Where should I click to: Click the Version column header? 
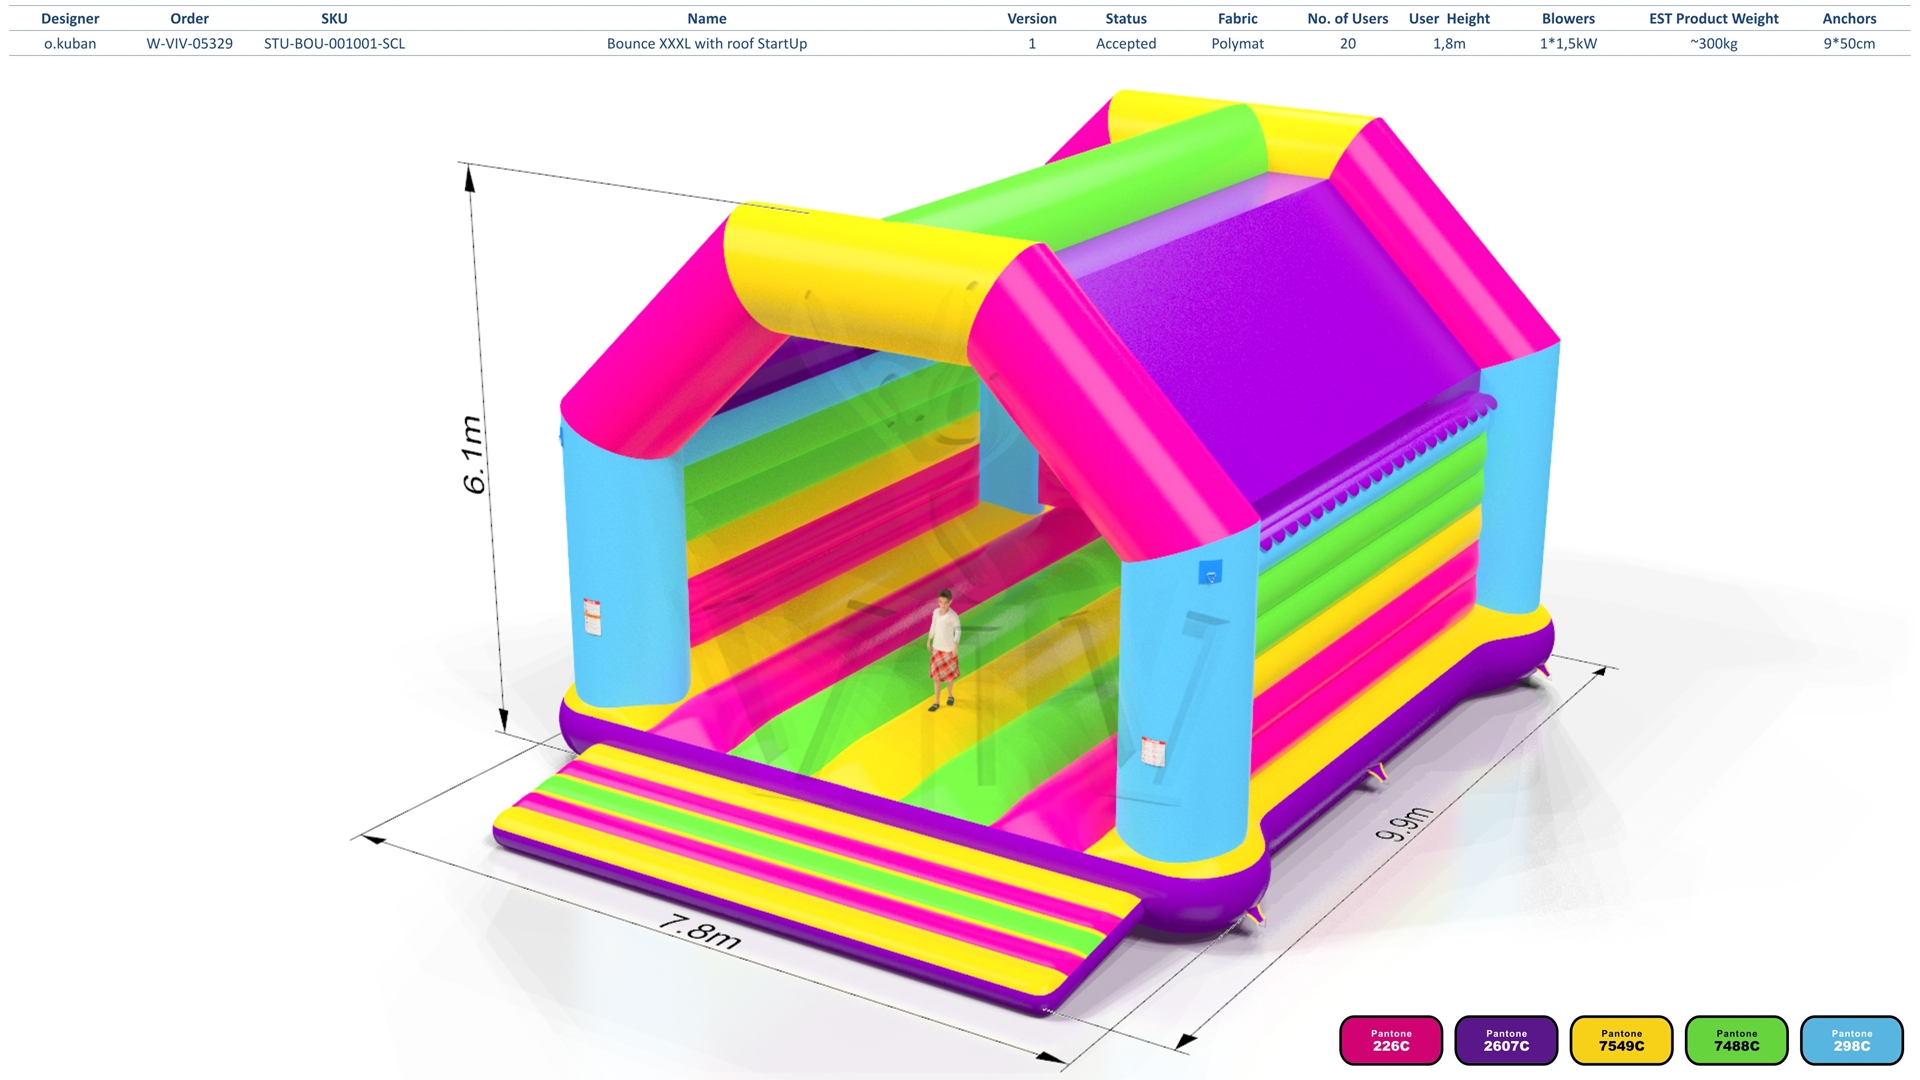click(1032, 18)
